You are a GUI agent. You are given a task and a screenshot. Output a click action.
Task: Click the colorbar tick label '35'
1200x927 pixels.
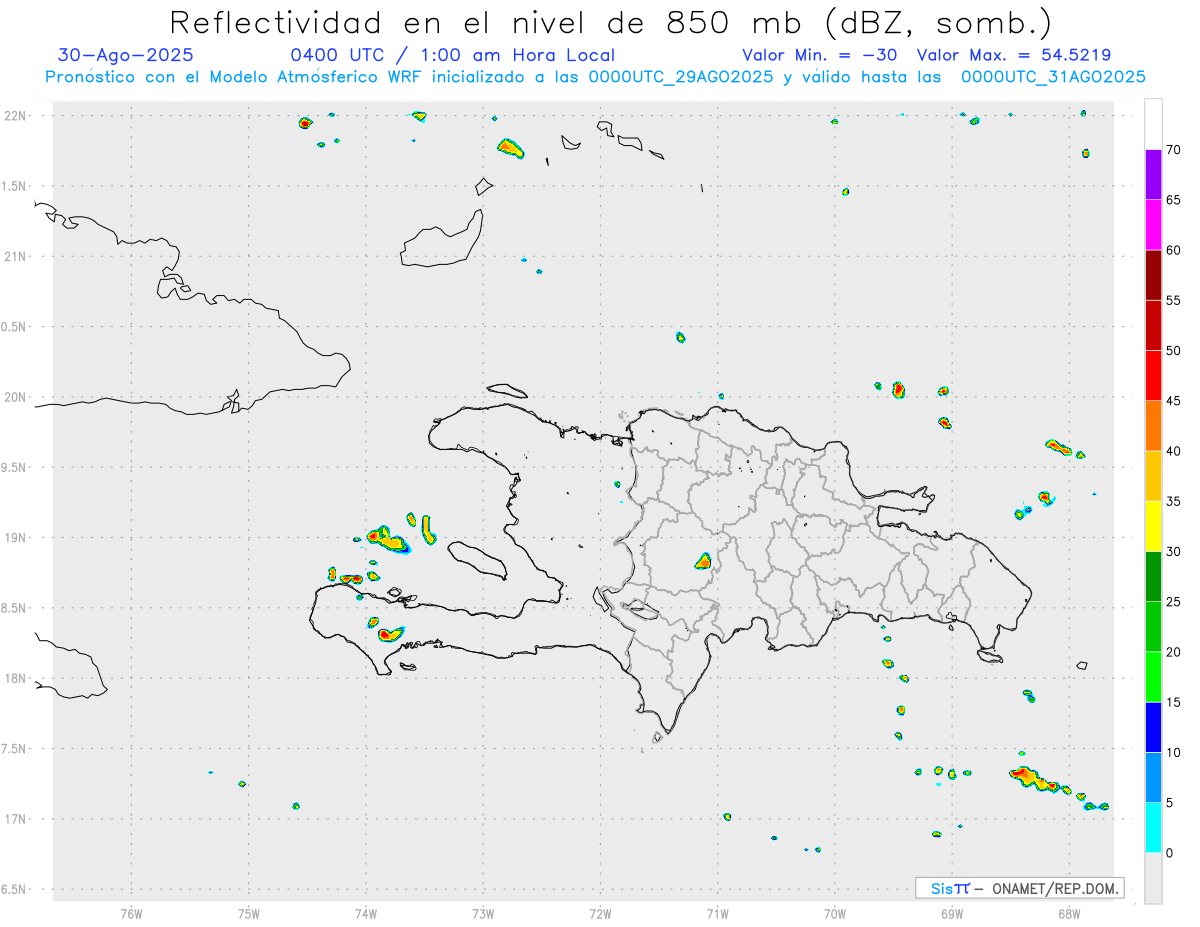coord(1173,501)
